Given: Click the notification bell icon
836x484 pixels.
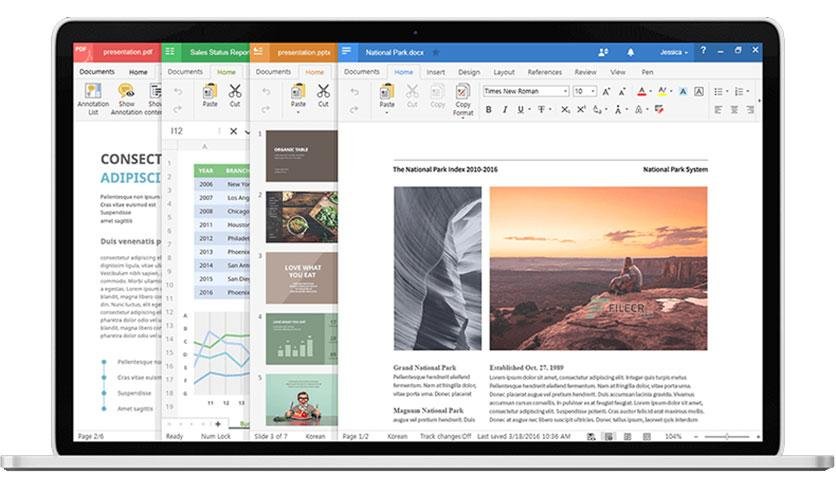Looking at the screenshot, I should pos(630,52).
